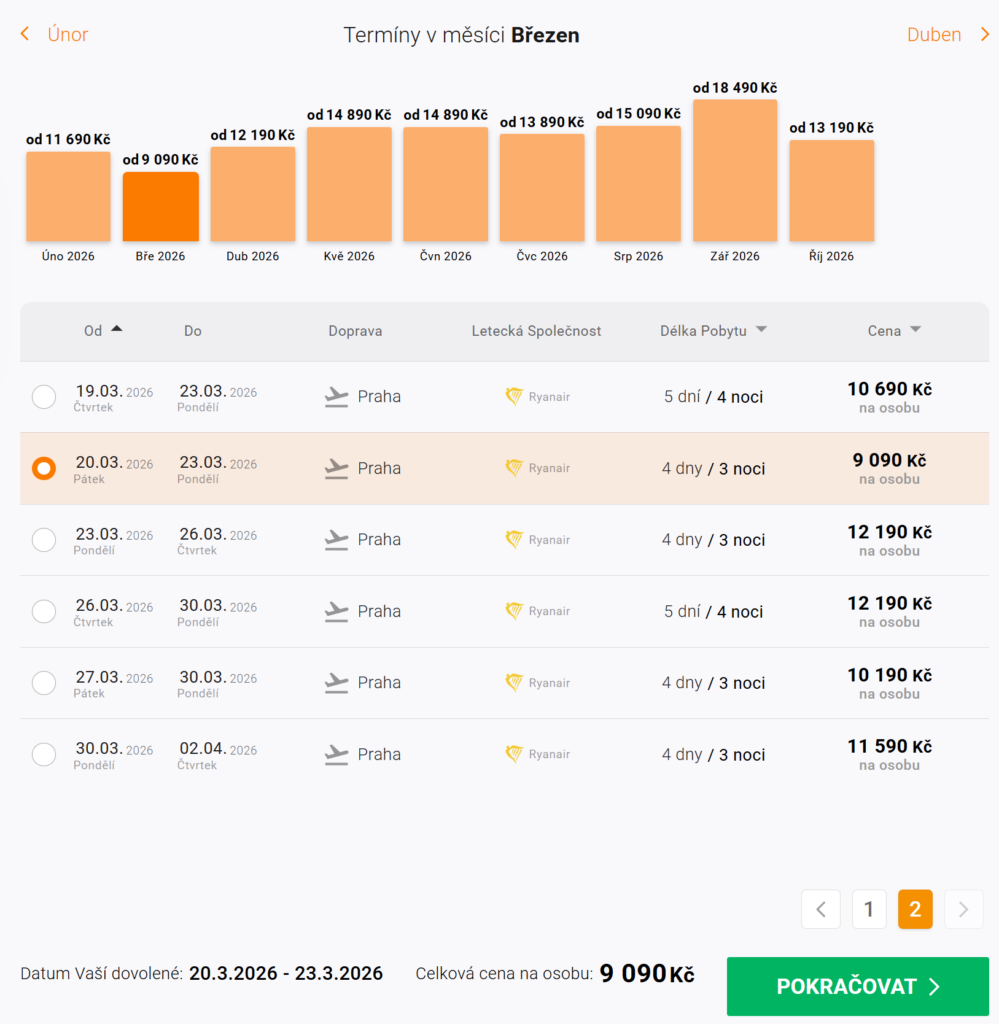The width and height of the screenshot is (999, 1024).
Task: Sort by Délka Pobytu column arrow
Action: point(761,330)
